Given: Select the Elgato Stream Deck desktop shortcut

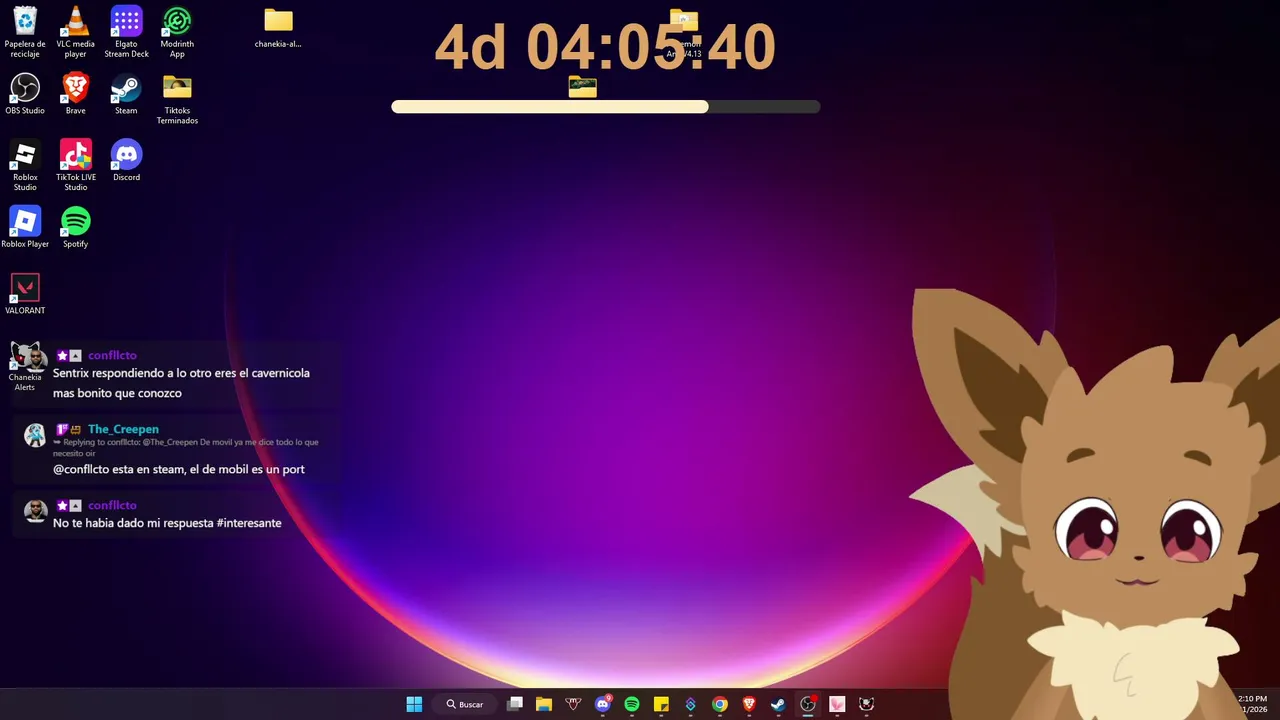Looking at the screenshot, I should 126,31.
